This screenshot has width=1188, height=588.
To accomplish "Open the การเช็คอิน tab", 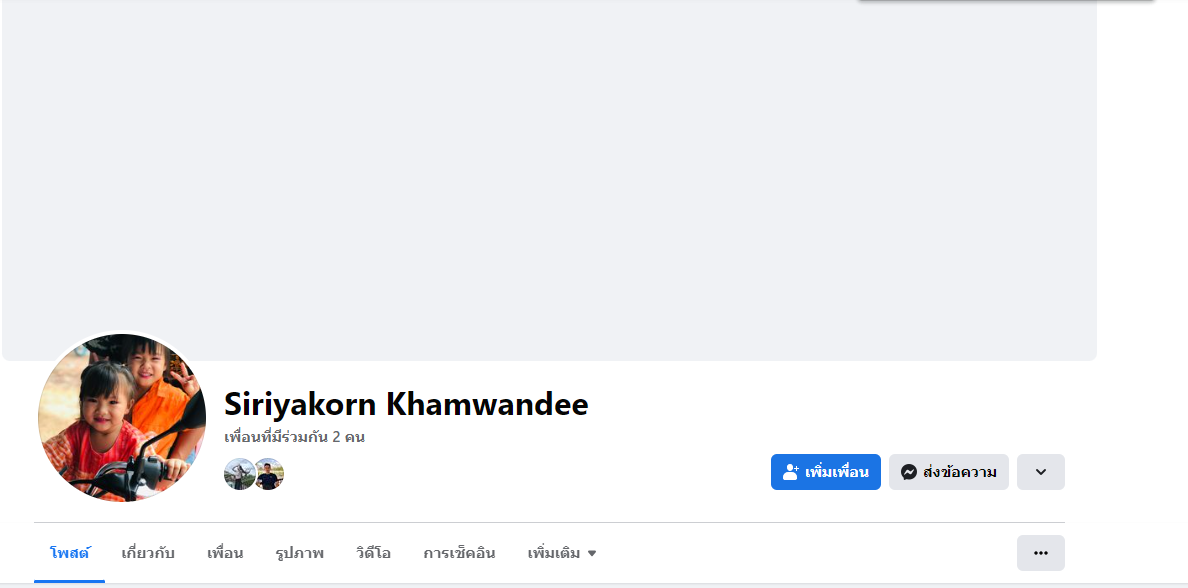I will coord(459,553).
